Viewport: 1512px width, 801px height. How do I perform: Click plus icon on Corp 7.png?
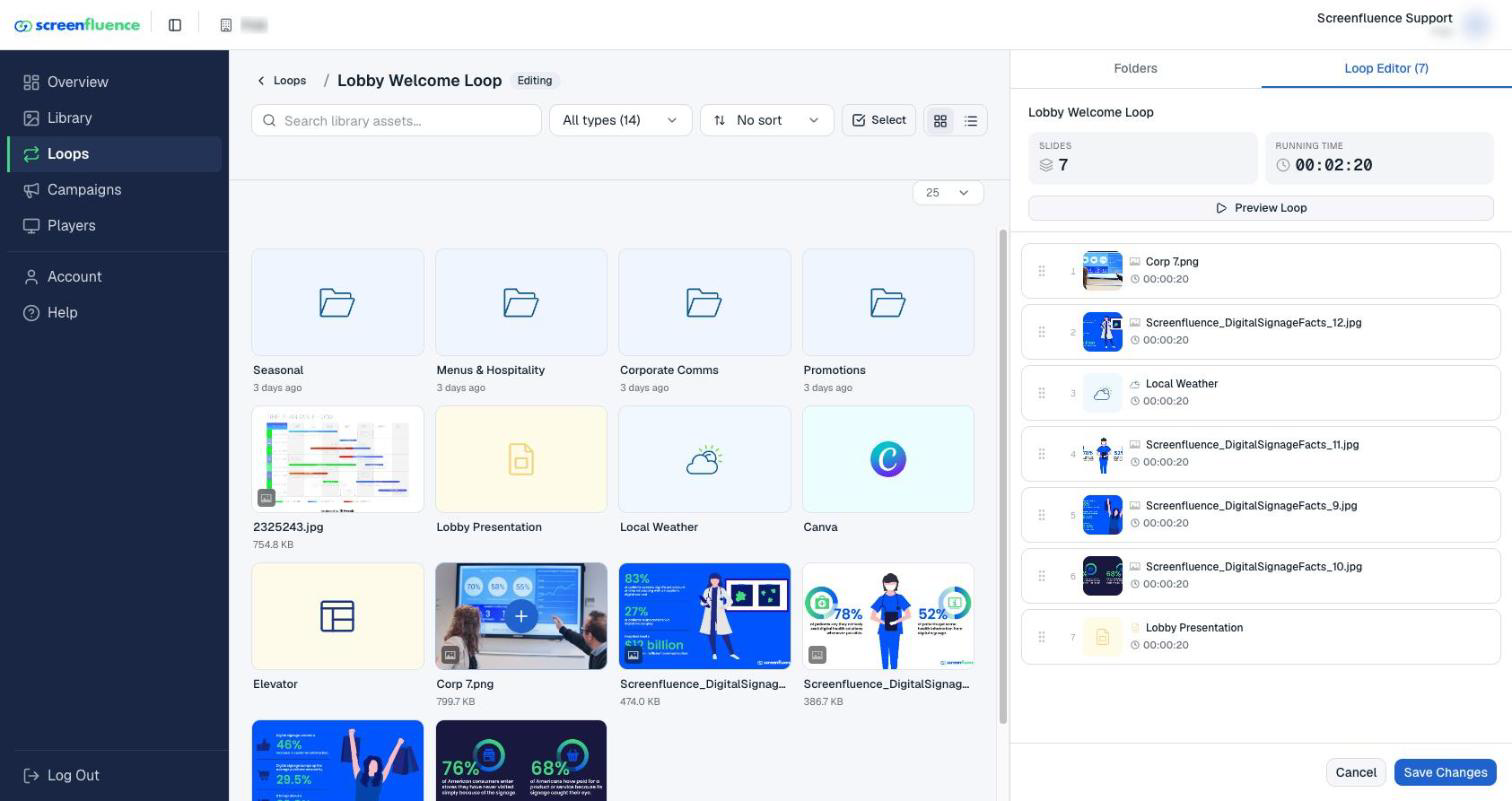pyautogui.click(x=521, y=616)
